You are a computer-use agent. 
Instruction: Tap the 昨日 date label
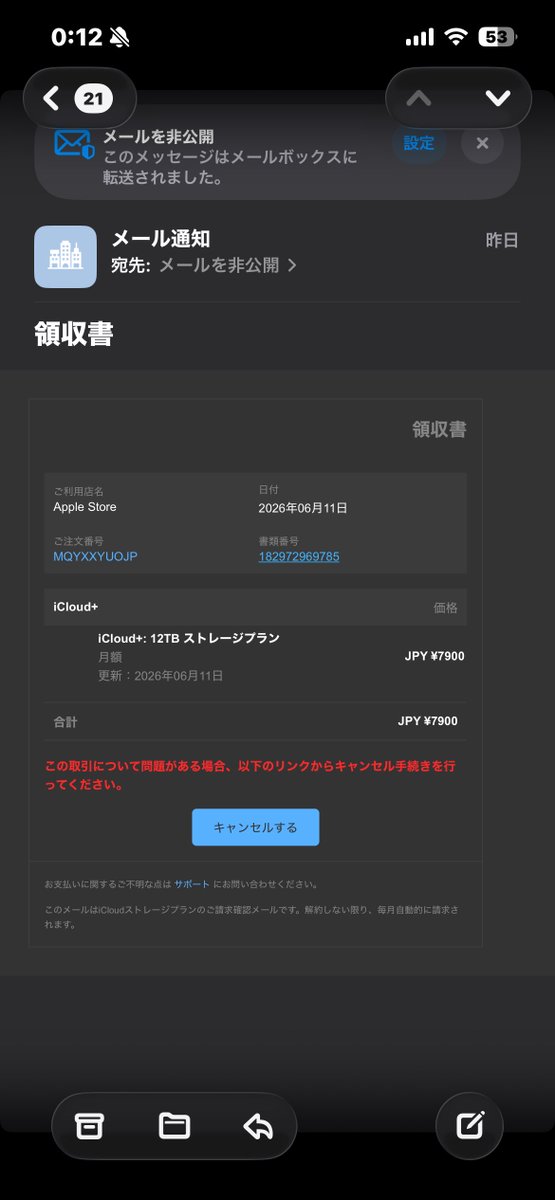(502, 240)
